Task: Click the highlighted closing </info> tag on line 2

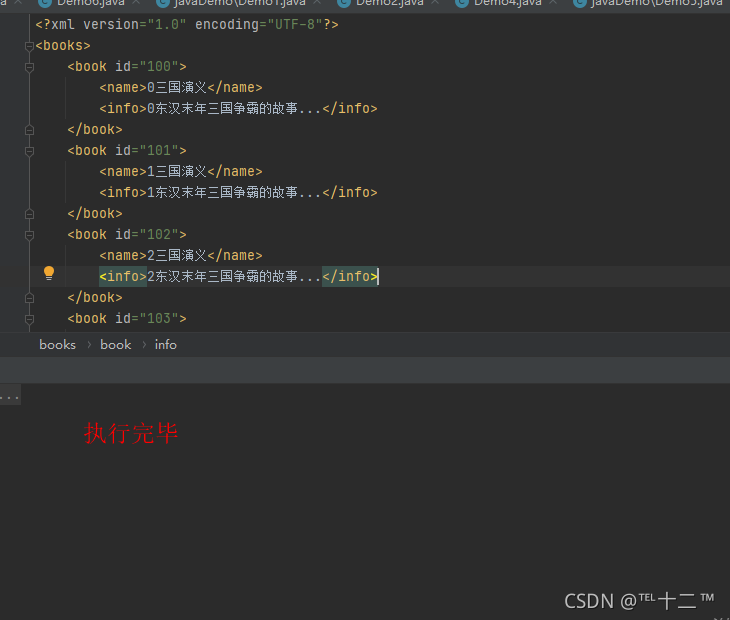Action: 350,276
